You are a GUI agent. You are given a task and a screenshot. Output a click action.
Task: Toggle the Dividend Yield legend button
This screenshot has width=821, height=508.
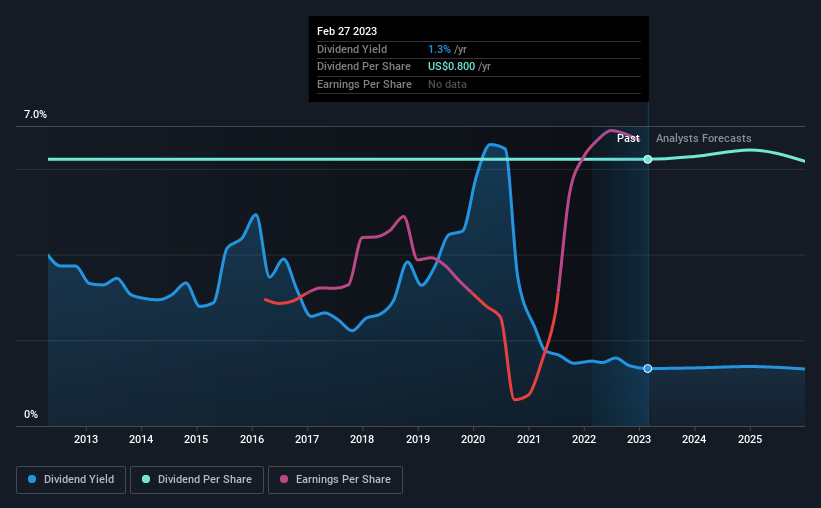click(71, 480)
